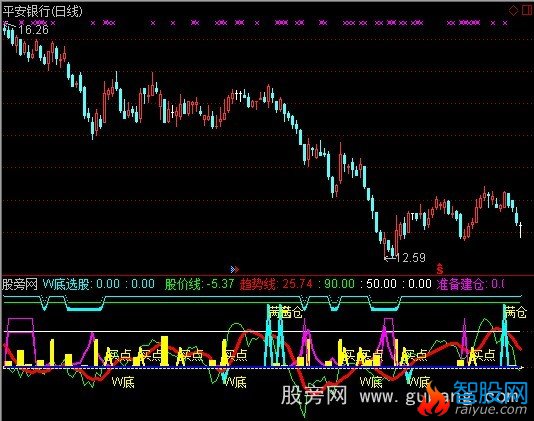Viewport: 534px width, 421px height.
Task: Click the red S marker near 12.59
Action: coord(440,269)
